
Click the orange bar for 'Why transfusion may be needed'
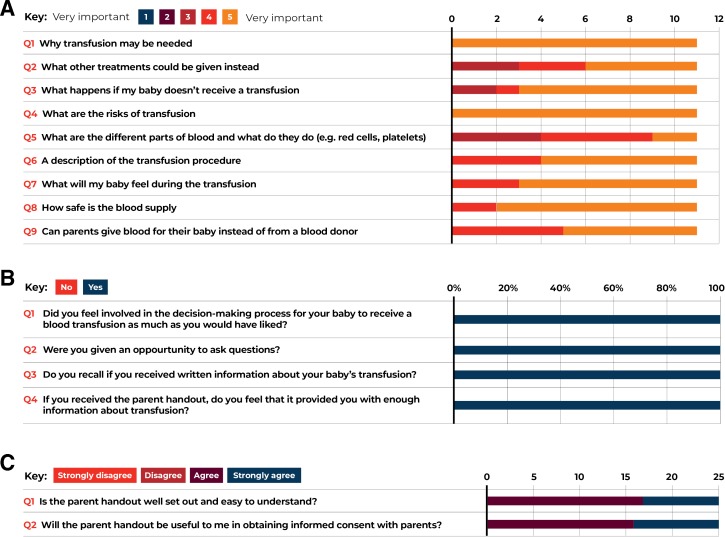(574, 43)
